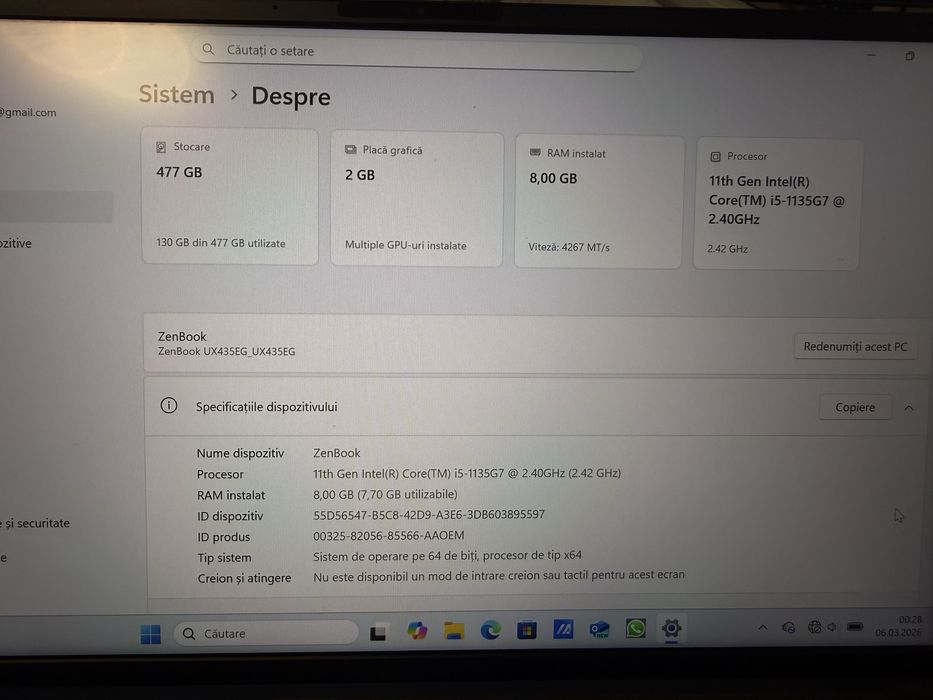Go back to the Sistem breadcrumb
Viewport: 933px width, 700px height.
(177, 95)
